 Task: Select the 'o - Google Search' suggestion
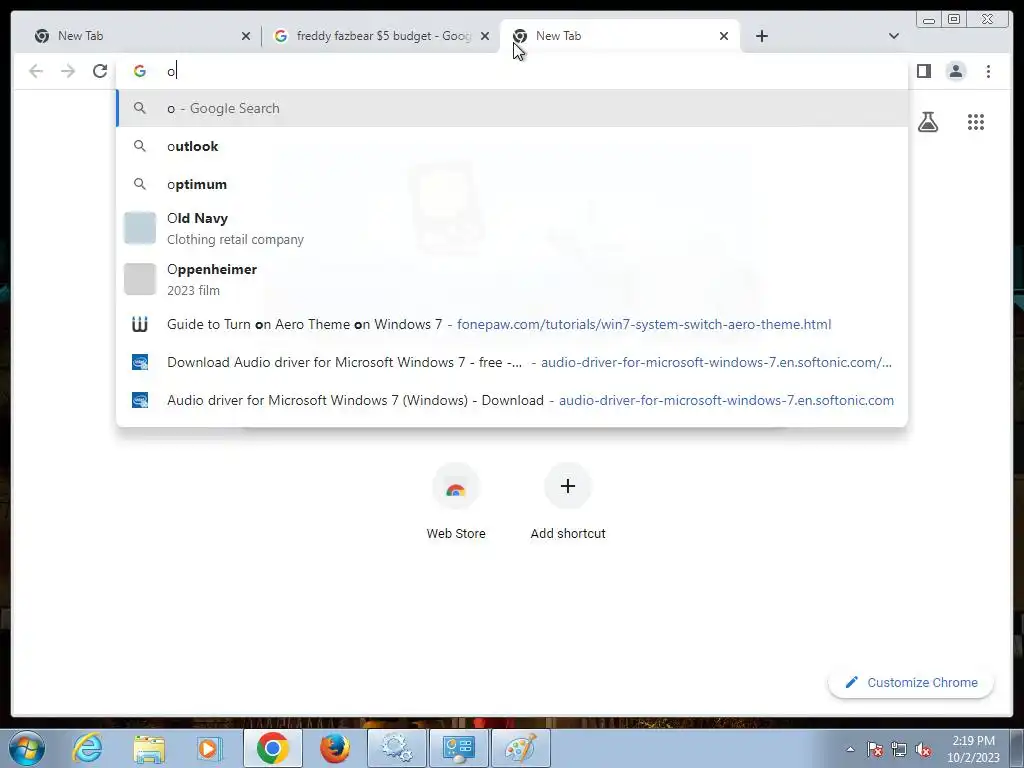[512, 108]
